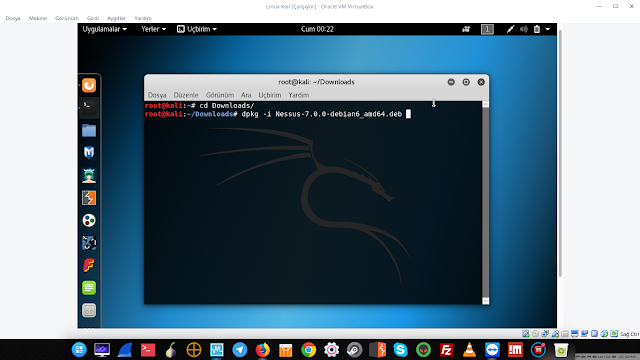640x360 pixels.
Task: Launch Burp Suite from the dock
Action: 89,198
